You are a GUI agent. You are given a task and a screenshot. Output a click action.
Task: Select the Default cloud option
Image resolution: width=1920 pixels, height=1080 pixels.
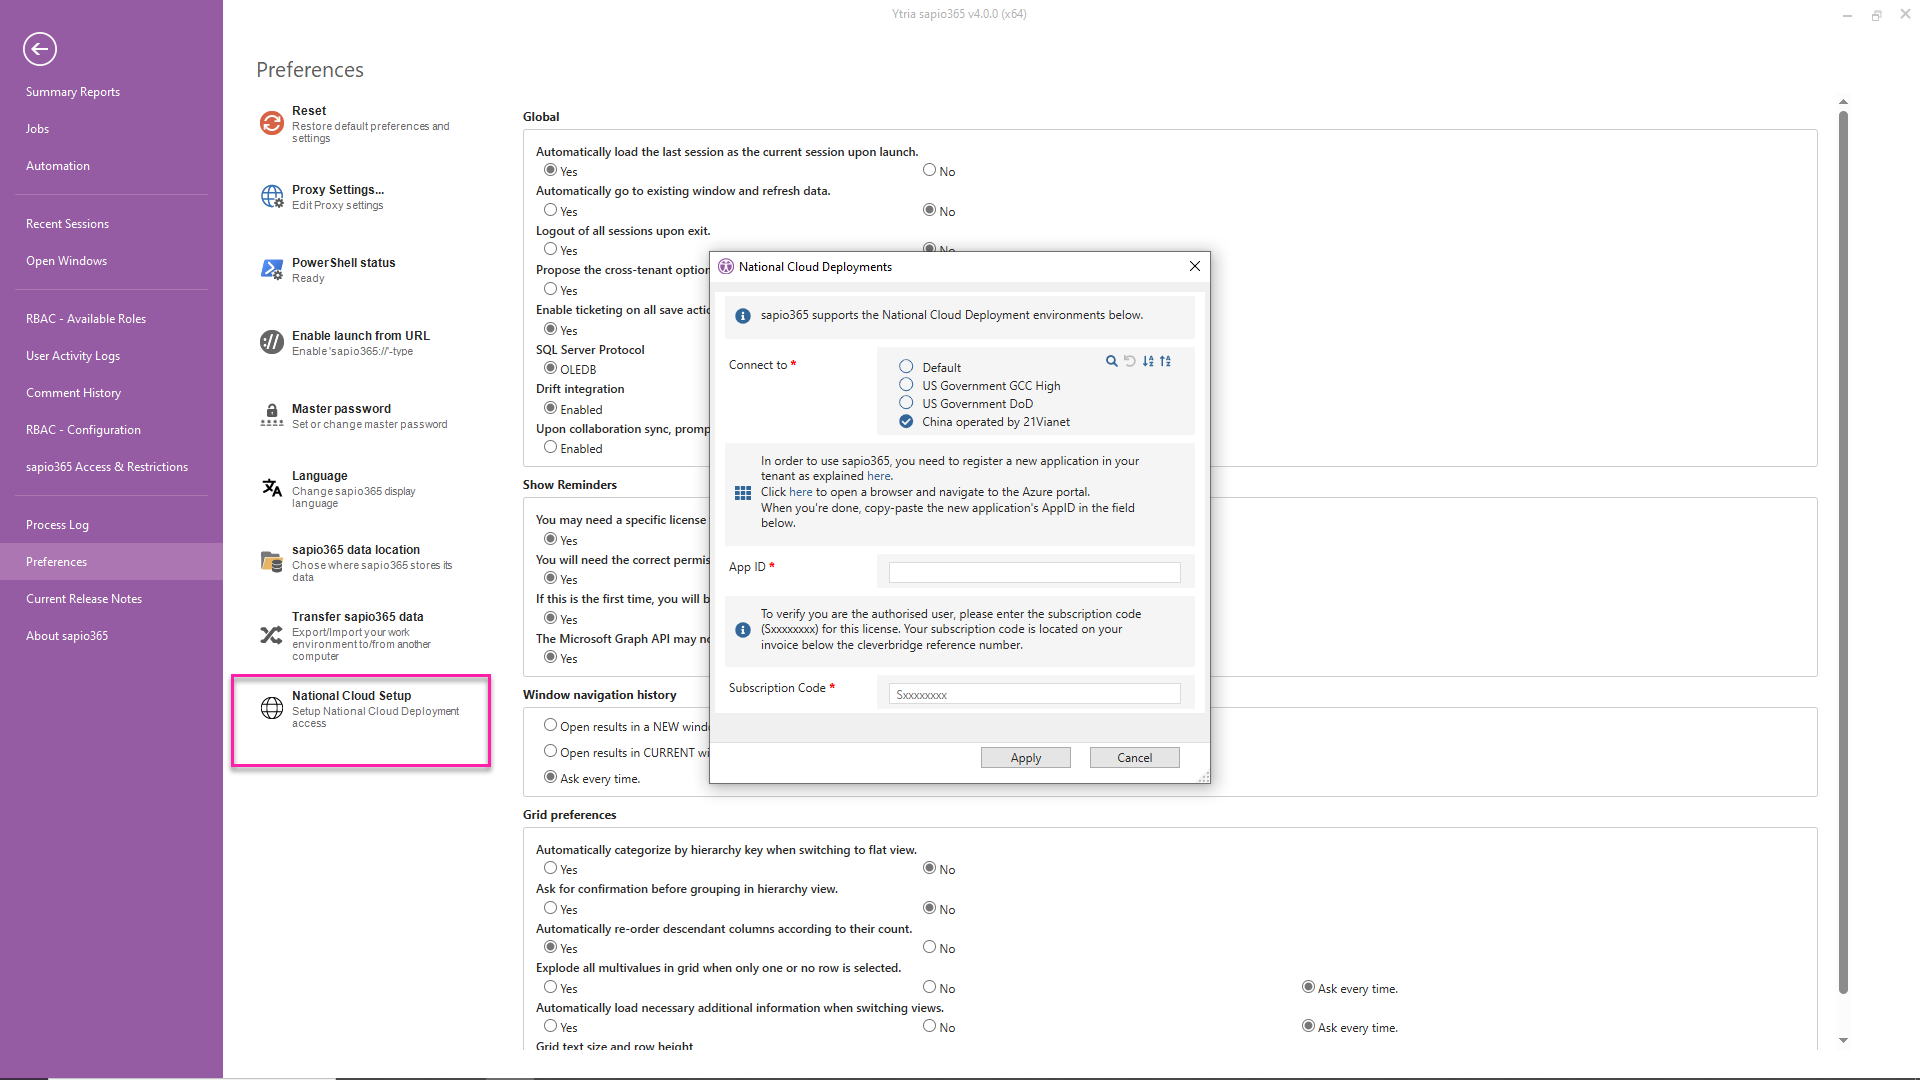click(906, 367)
